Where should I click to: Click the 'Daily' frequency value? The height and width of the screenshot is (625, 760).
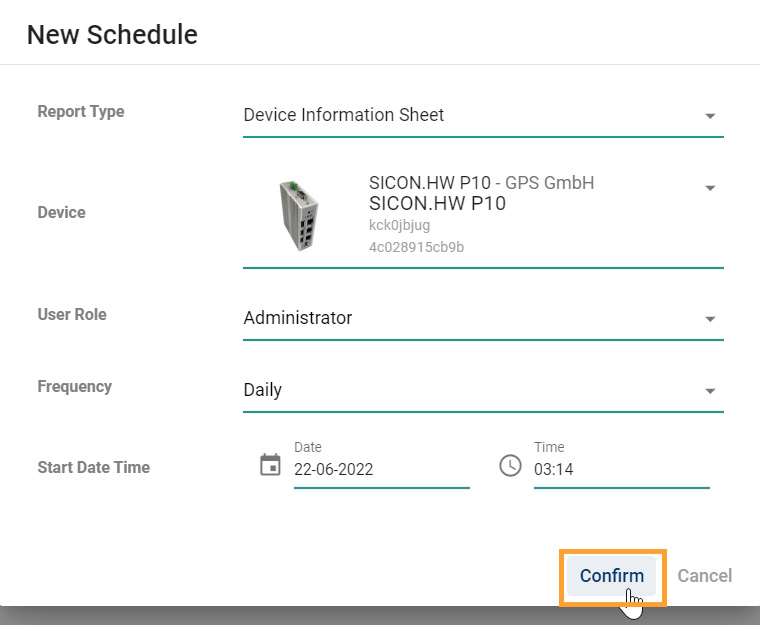[x=263, y=390]
